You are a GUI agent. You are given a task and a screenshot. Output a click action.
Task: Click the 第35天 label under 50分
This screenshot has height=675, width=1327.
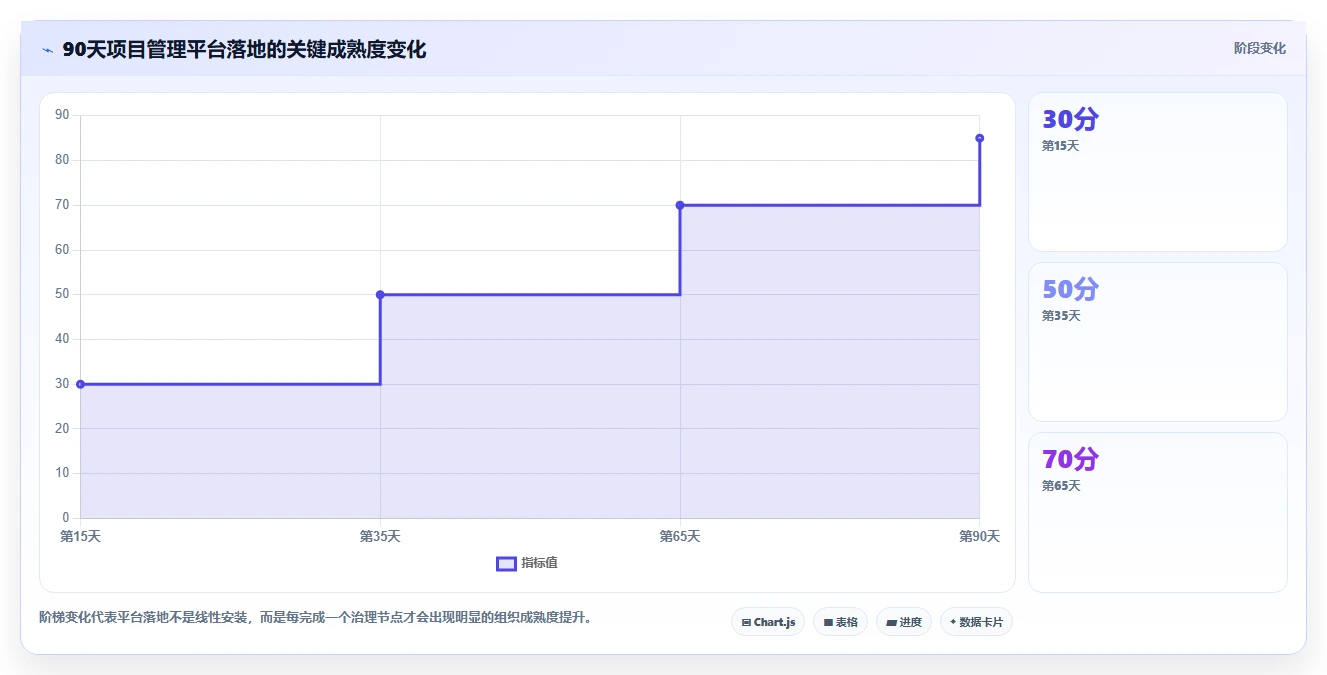click(x=1060, y=316)
